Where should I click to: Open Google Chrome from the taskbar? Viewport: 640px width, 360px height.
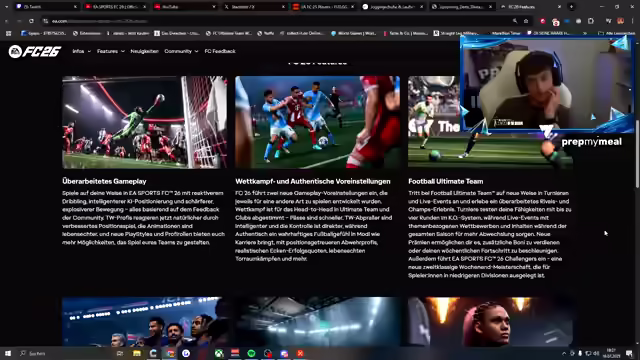coord(170,353)
